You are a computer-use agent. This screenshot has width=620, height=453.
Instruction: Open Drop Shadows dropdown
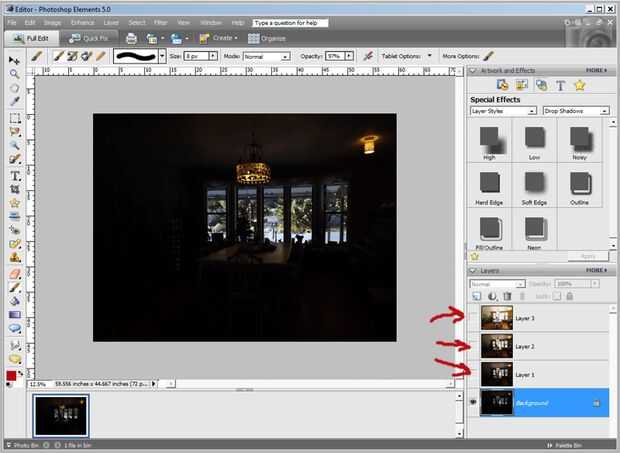[576, 111]
